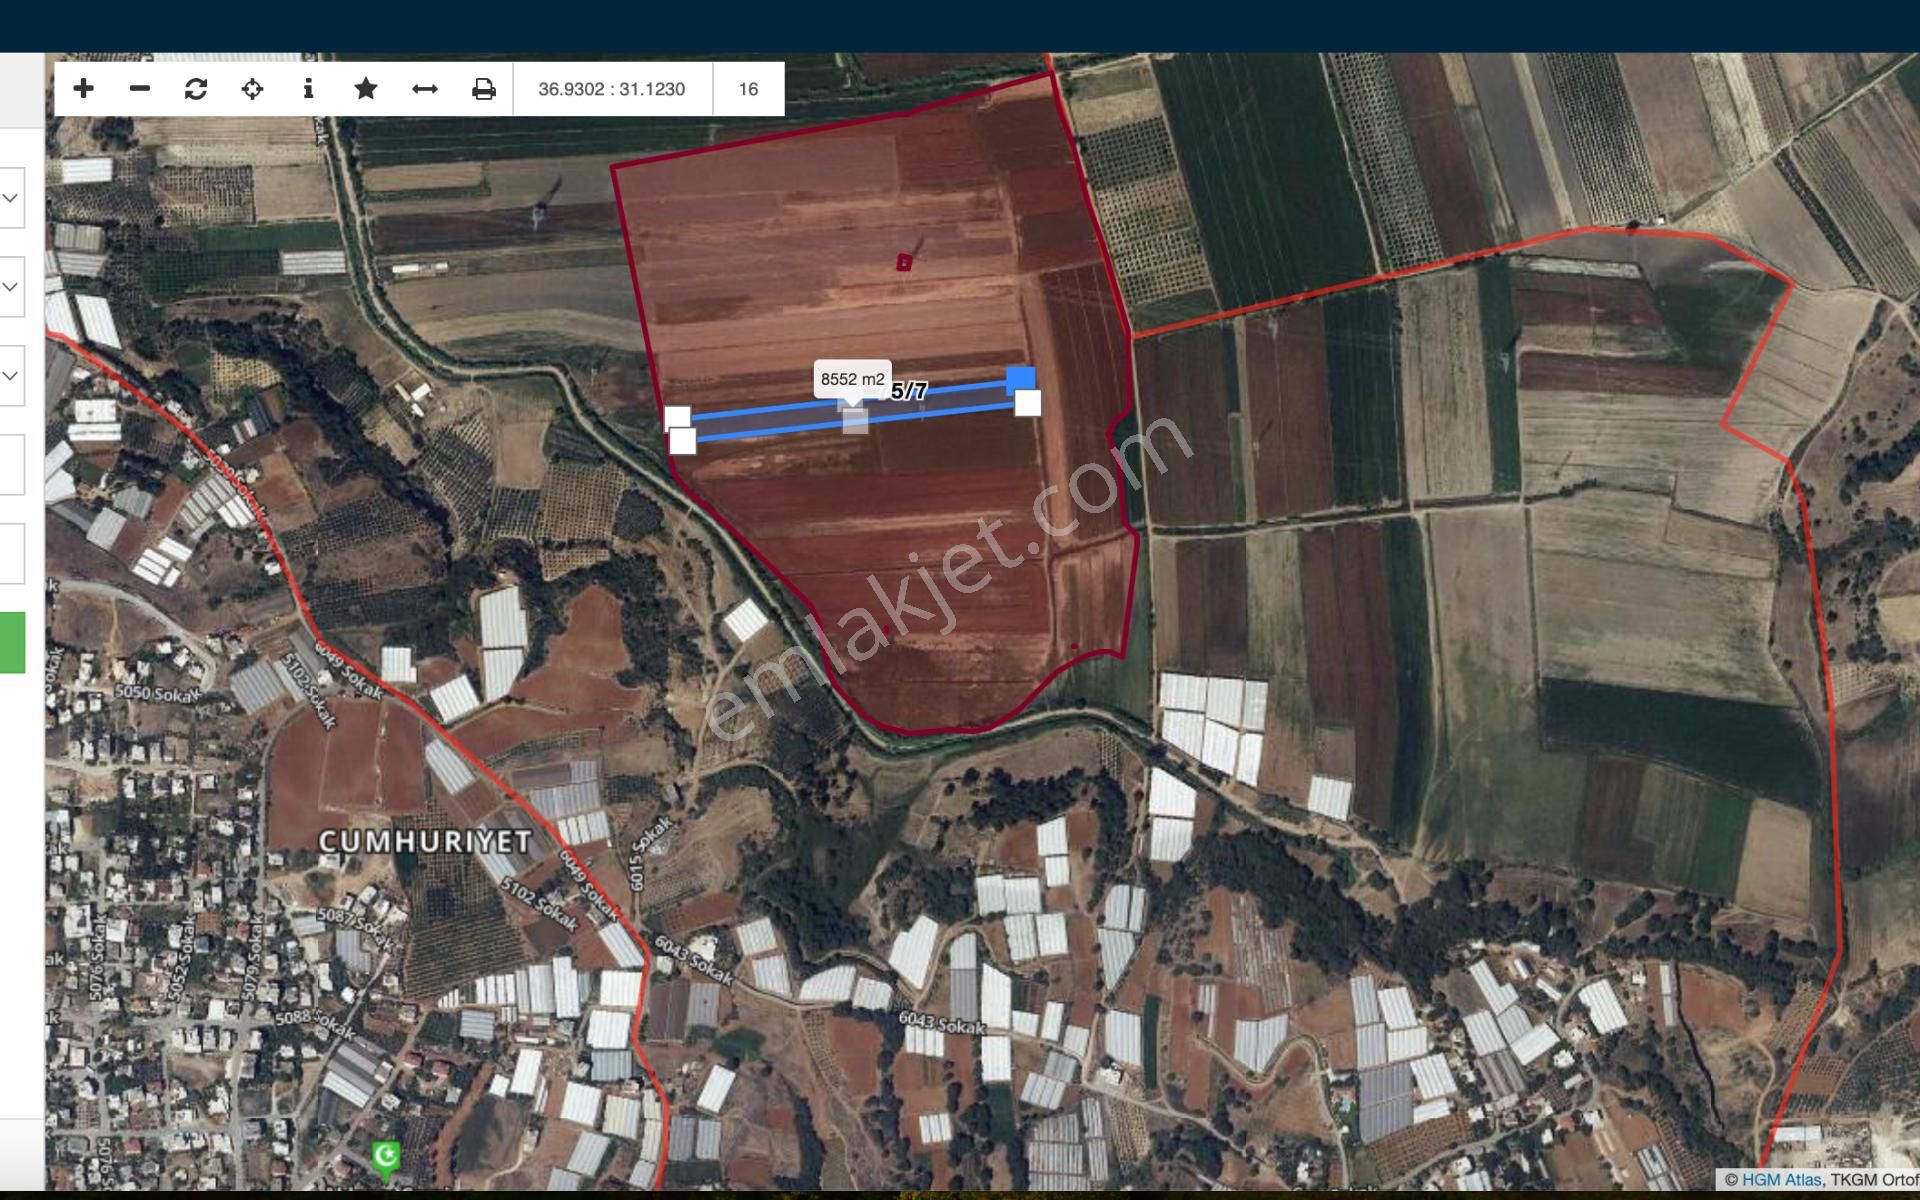Select the 5/7 parcel label
The width and height of the screenshot is (1920, 1200).
[x=908, y=391]
